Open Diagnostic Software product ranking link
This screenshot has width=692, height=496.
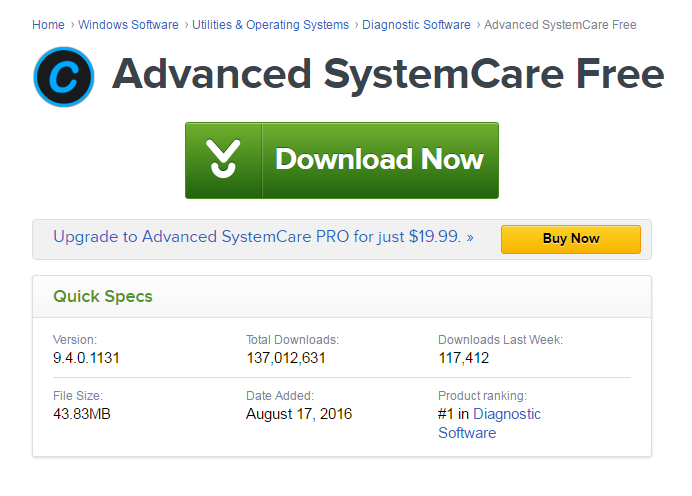pyautogui.click(x=489, y=423)
